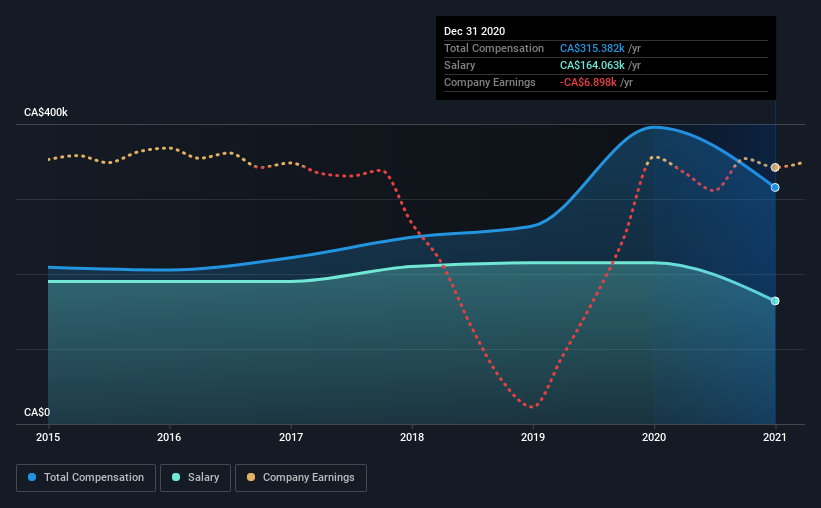Click the -CA$6.898k company earnings value
821x508 pixels.
click(x=589, y=82)
